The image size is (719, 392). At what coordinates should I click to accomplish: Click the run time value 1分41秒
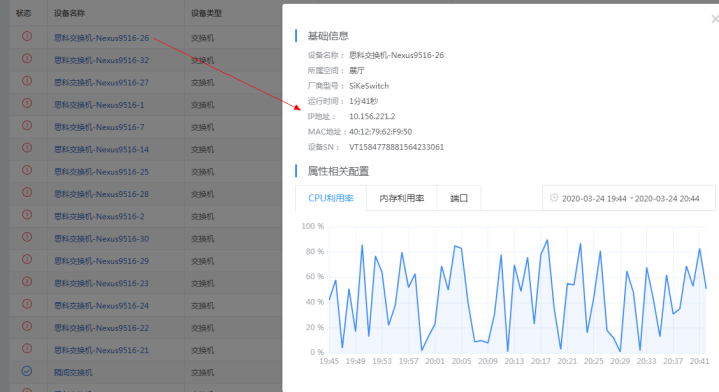coord(363,101)
